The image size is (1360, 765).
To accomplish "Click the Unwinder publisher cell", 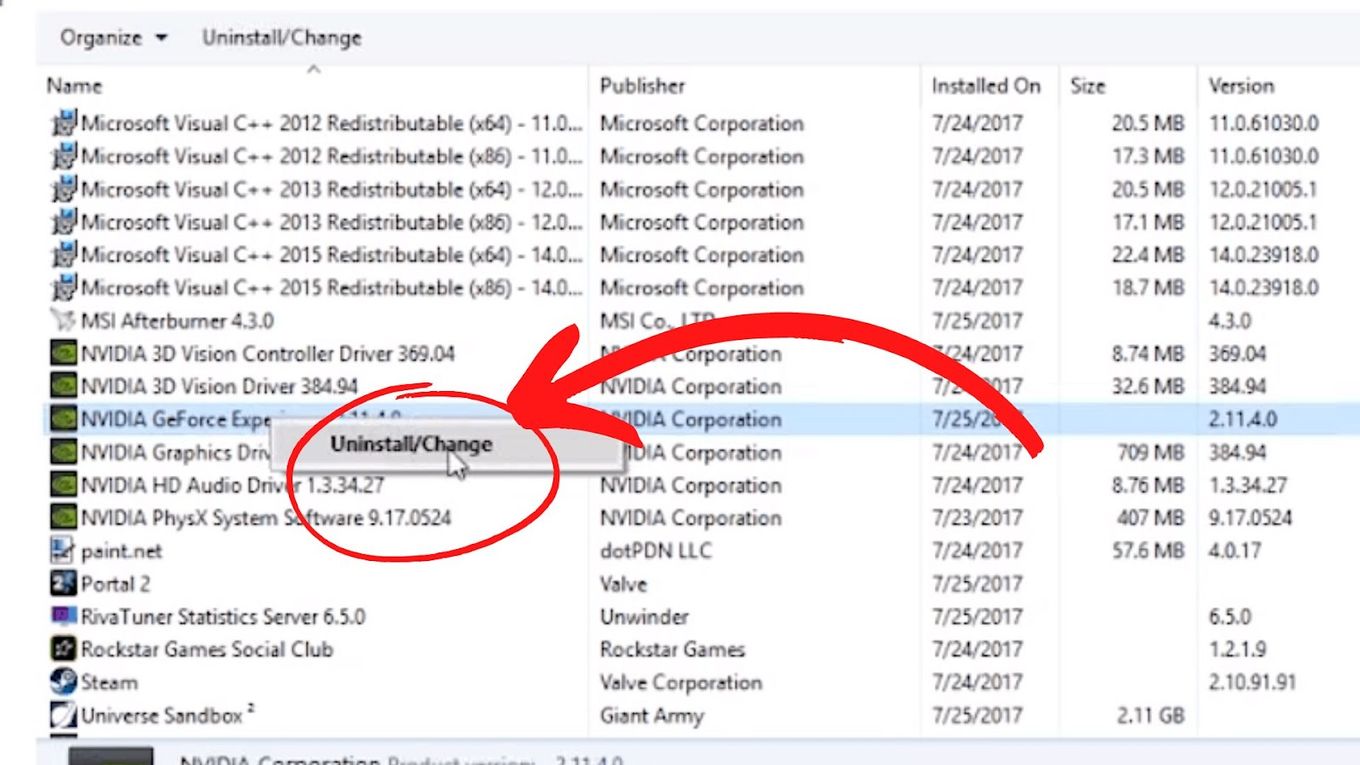I will (644, 616).
